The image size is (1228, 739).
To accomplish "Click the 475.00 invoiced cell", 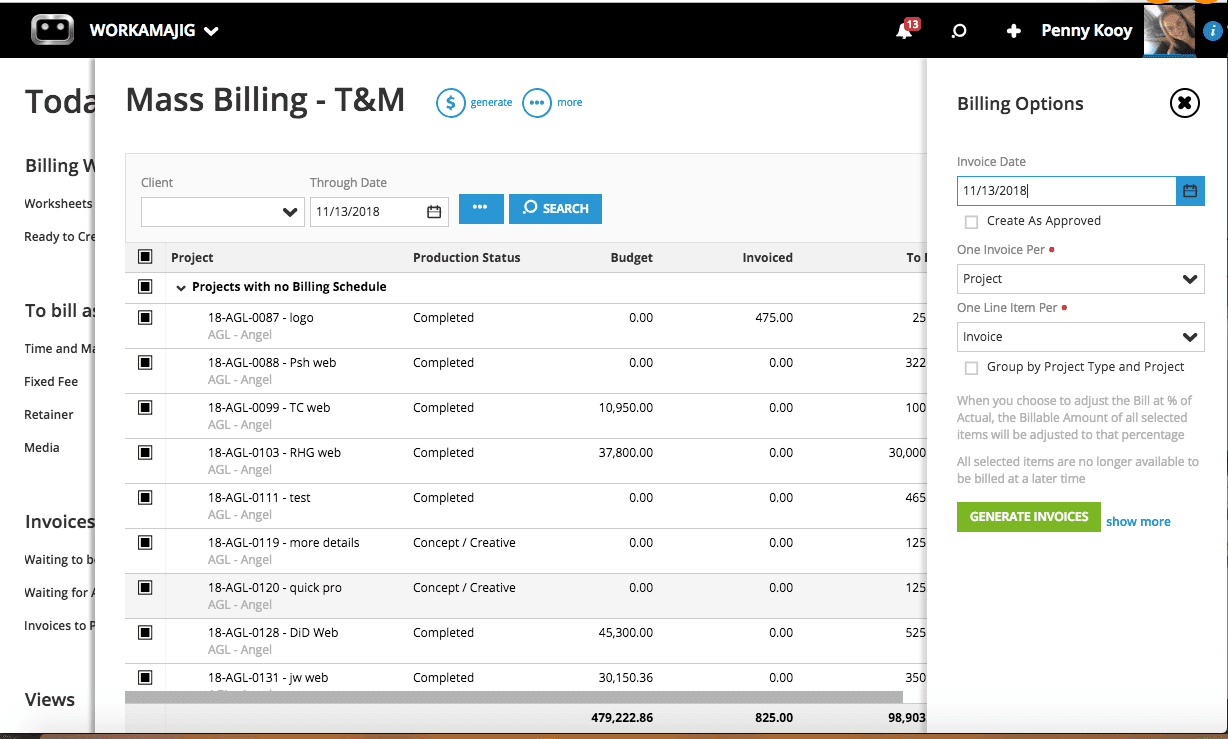I will pos(774,318).
